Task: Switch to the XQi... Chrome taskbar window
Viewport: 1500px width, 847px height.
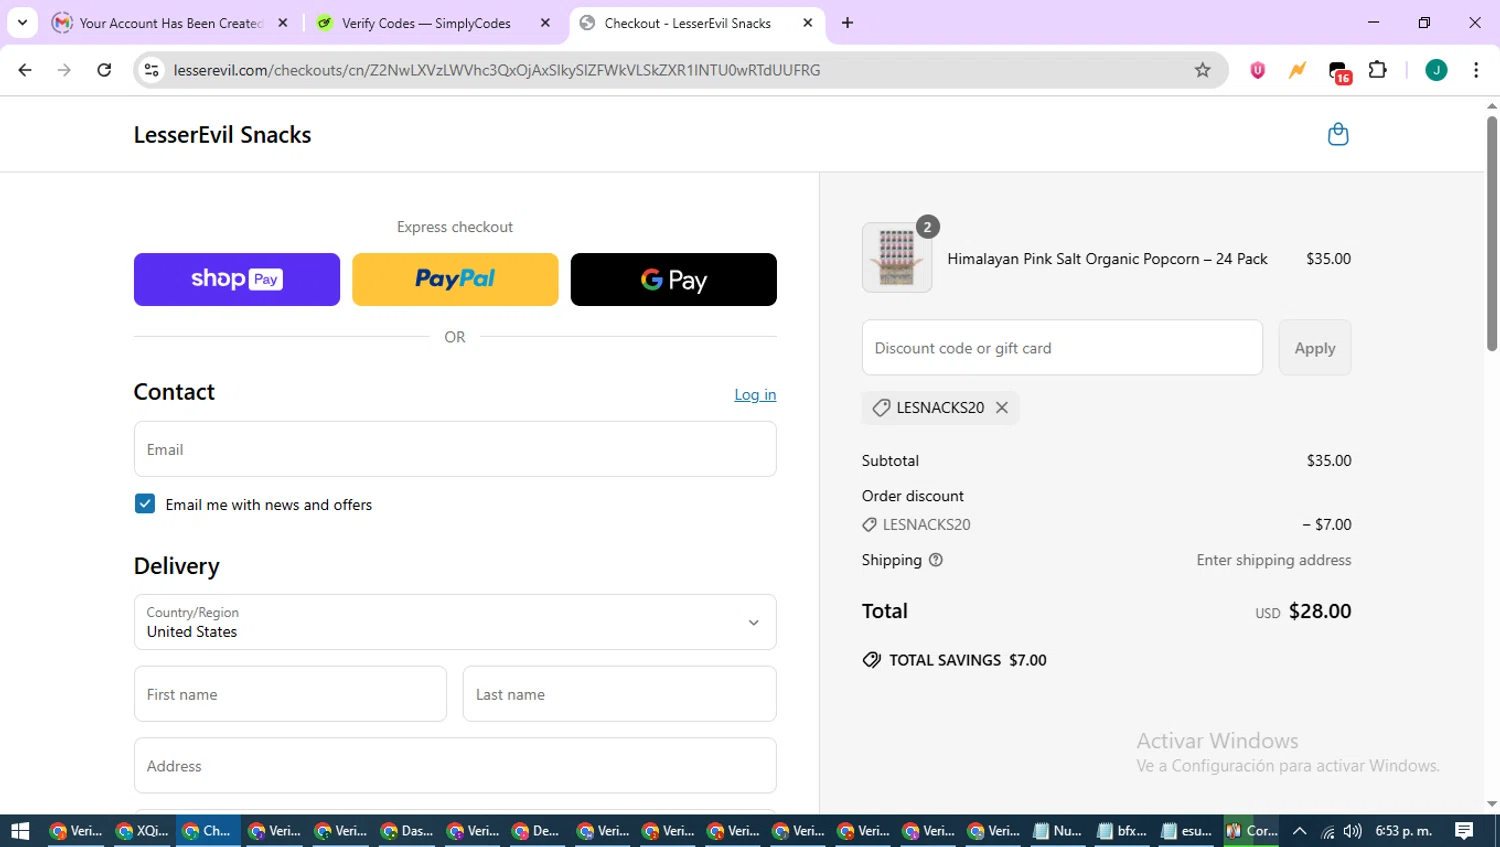Action: pyautogui.click(x=142, y=831)
